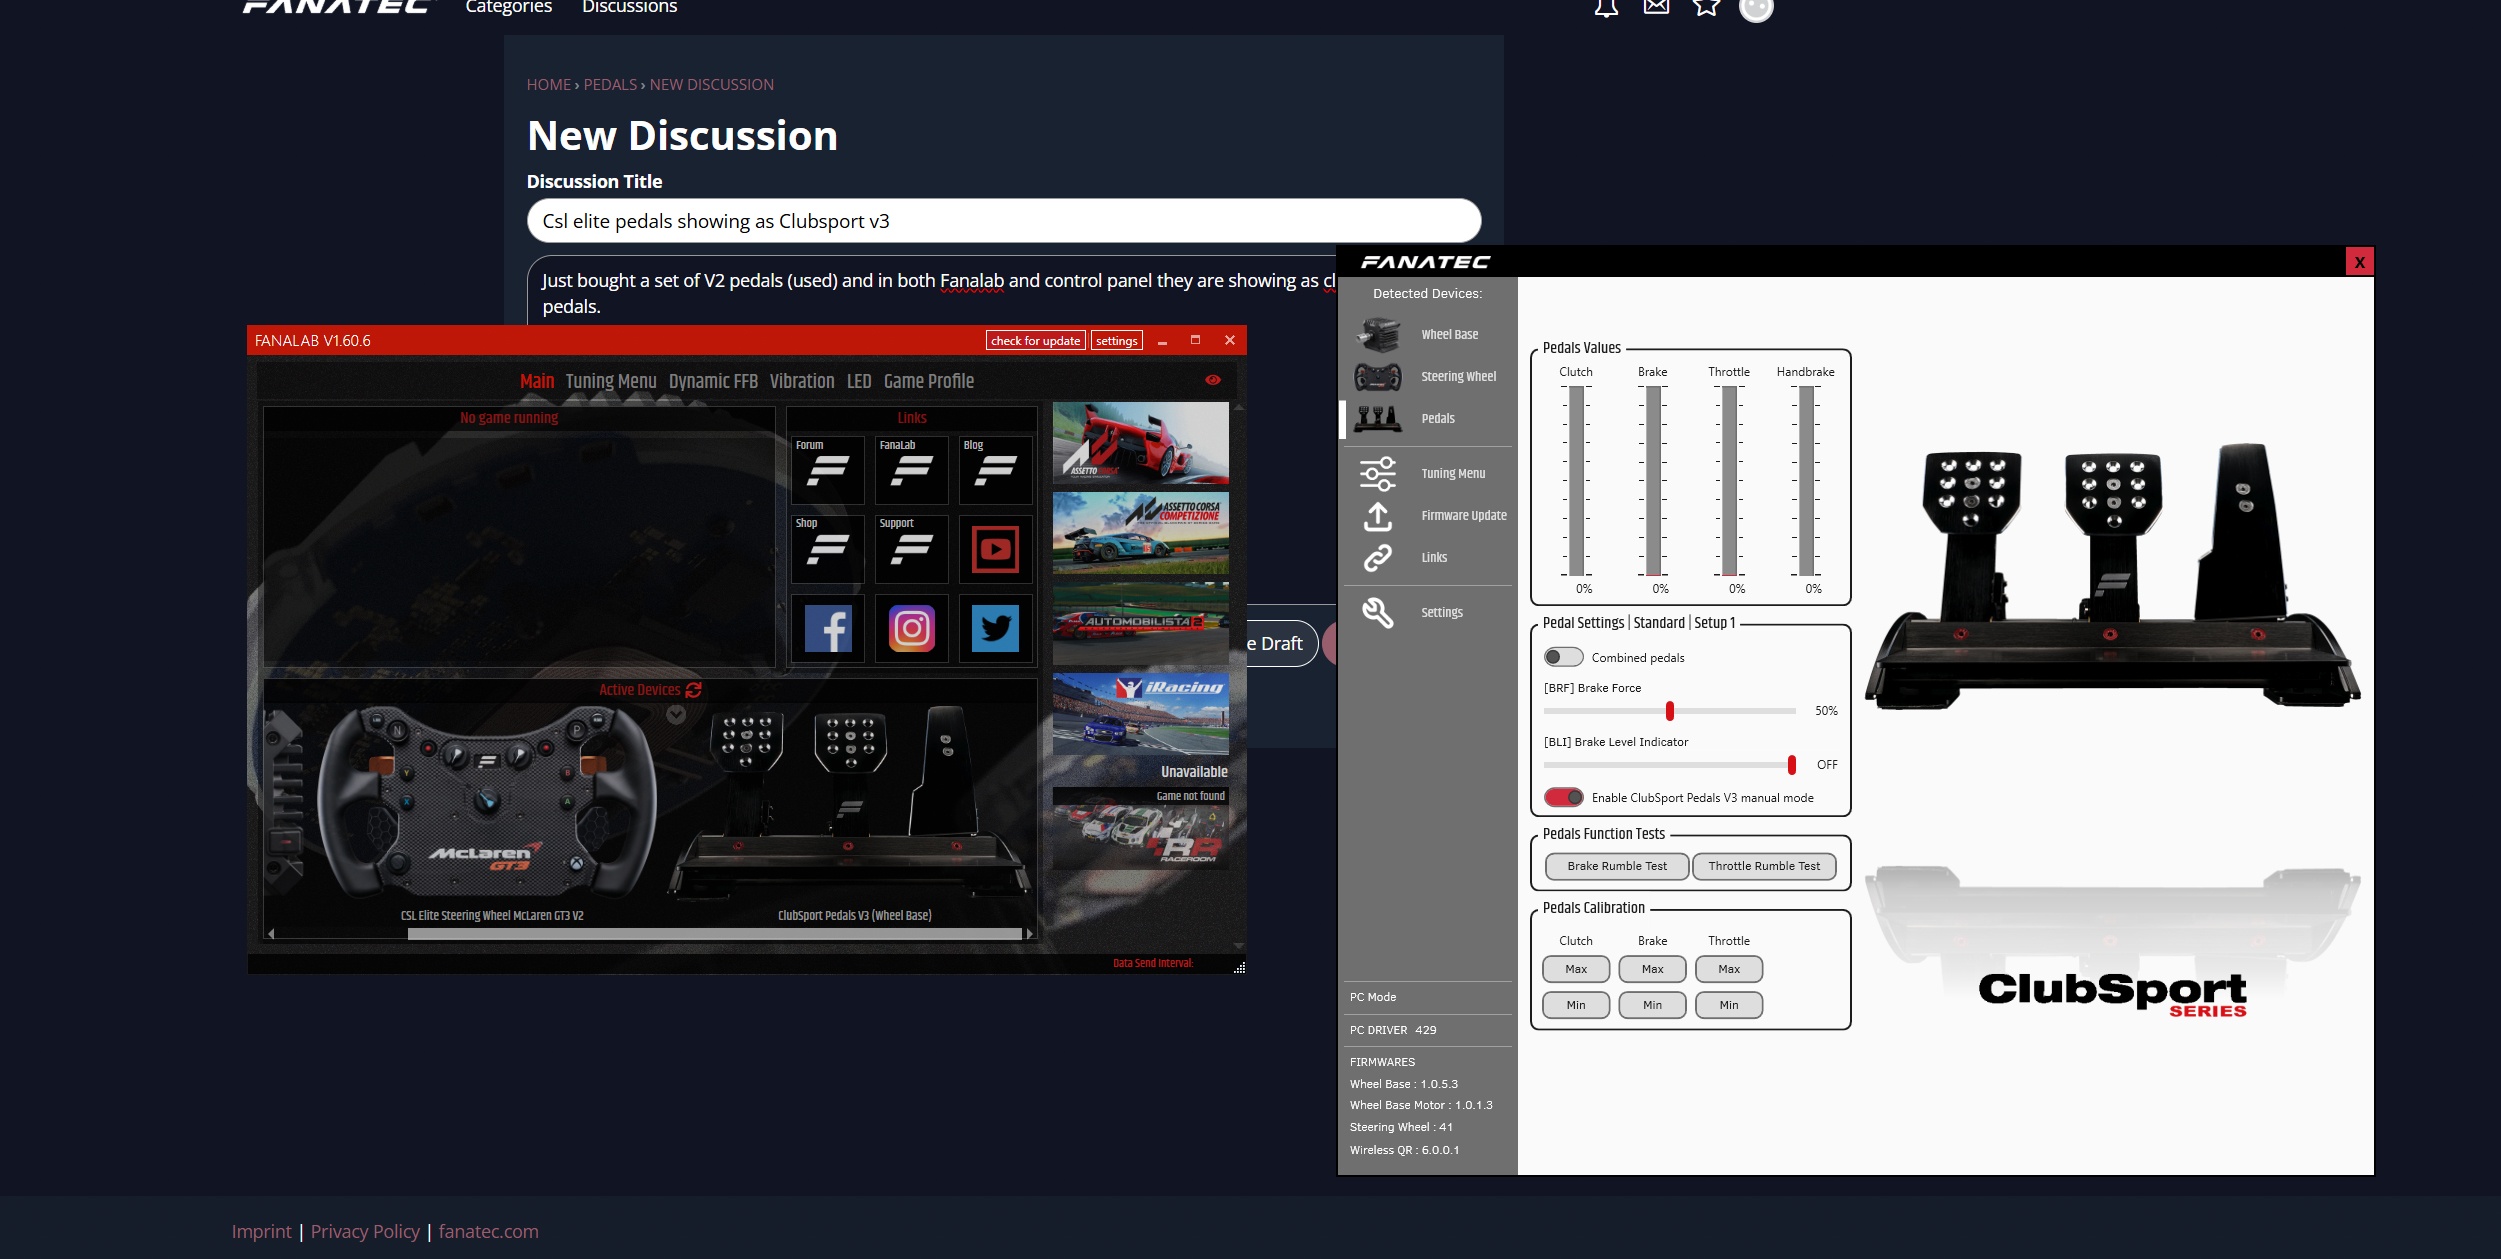The image size is (2501, 1259).
Task: Select Pedals device in detected devices
Action: pos(1425,419)
